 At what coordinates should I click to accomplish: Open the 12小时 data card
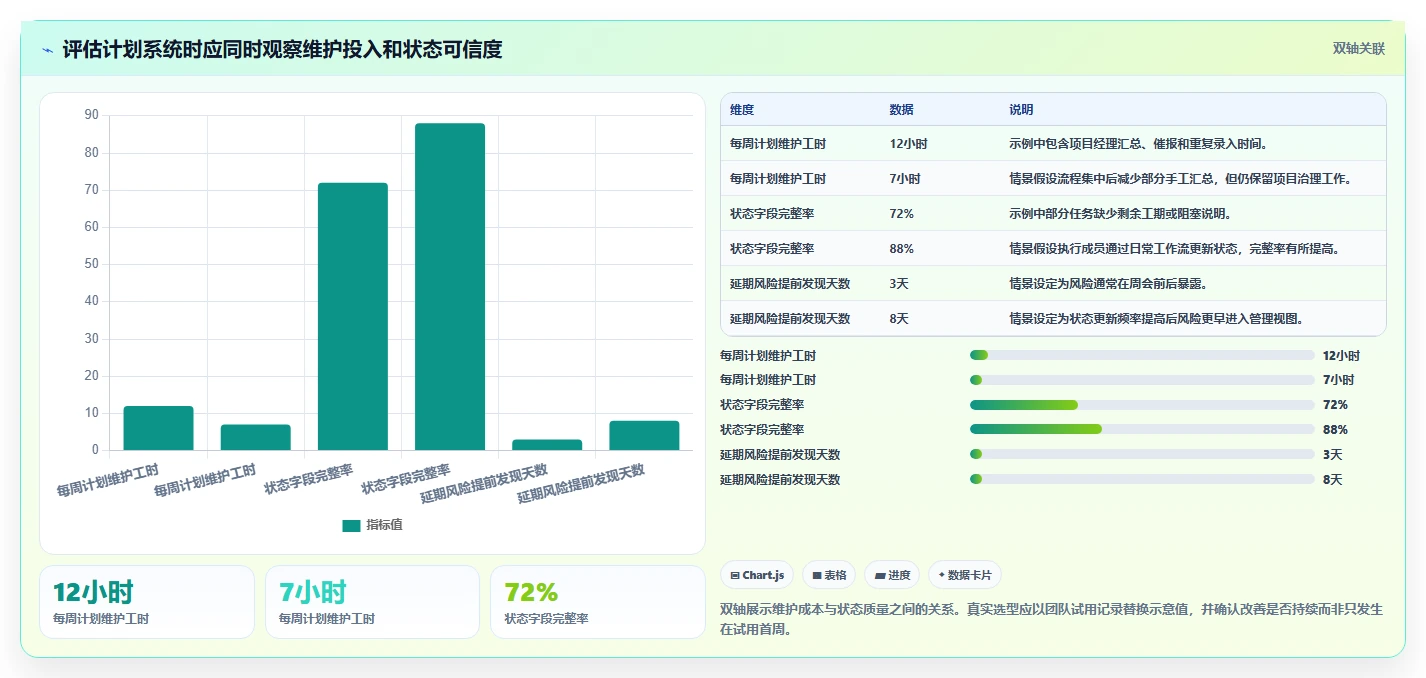point(147,602)
